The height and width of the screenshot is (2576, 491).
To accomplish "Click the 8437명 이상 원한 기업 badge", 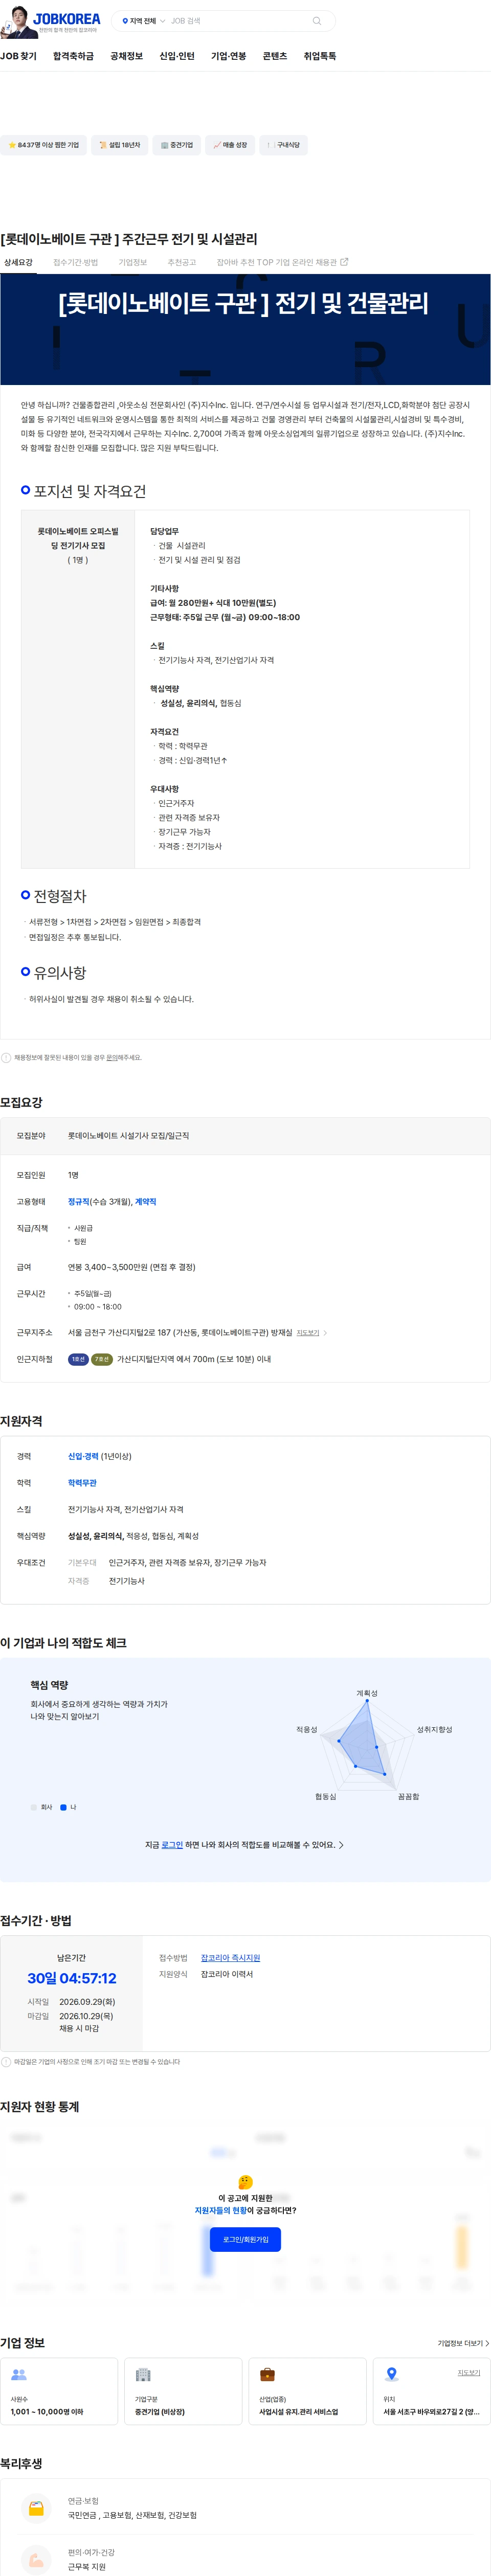I will point(44,145).
